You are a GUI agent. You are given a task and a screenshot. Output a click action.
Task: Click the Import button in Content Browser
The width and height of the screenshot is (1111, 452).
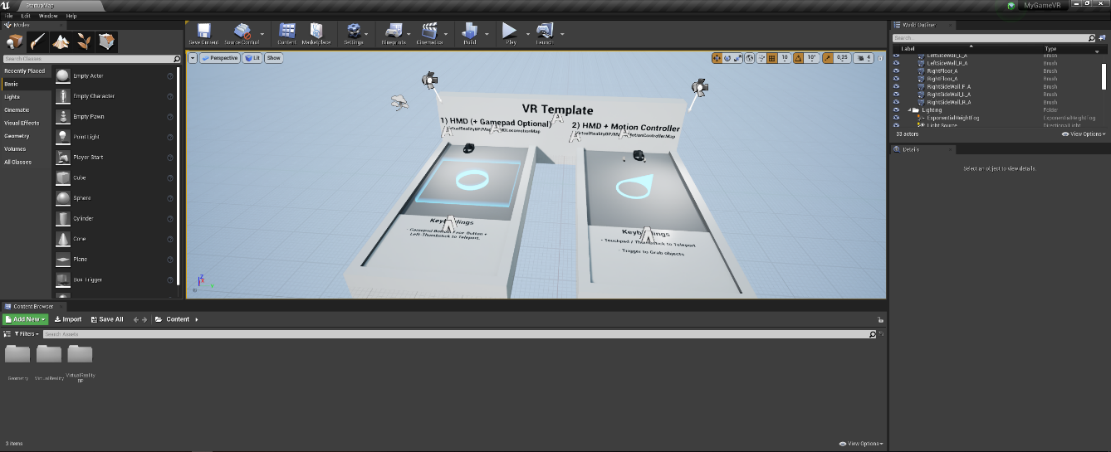tap(68, 319)
